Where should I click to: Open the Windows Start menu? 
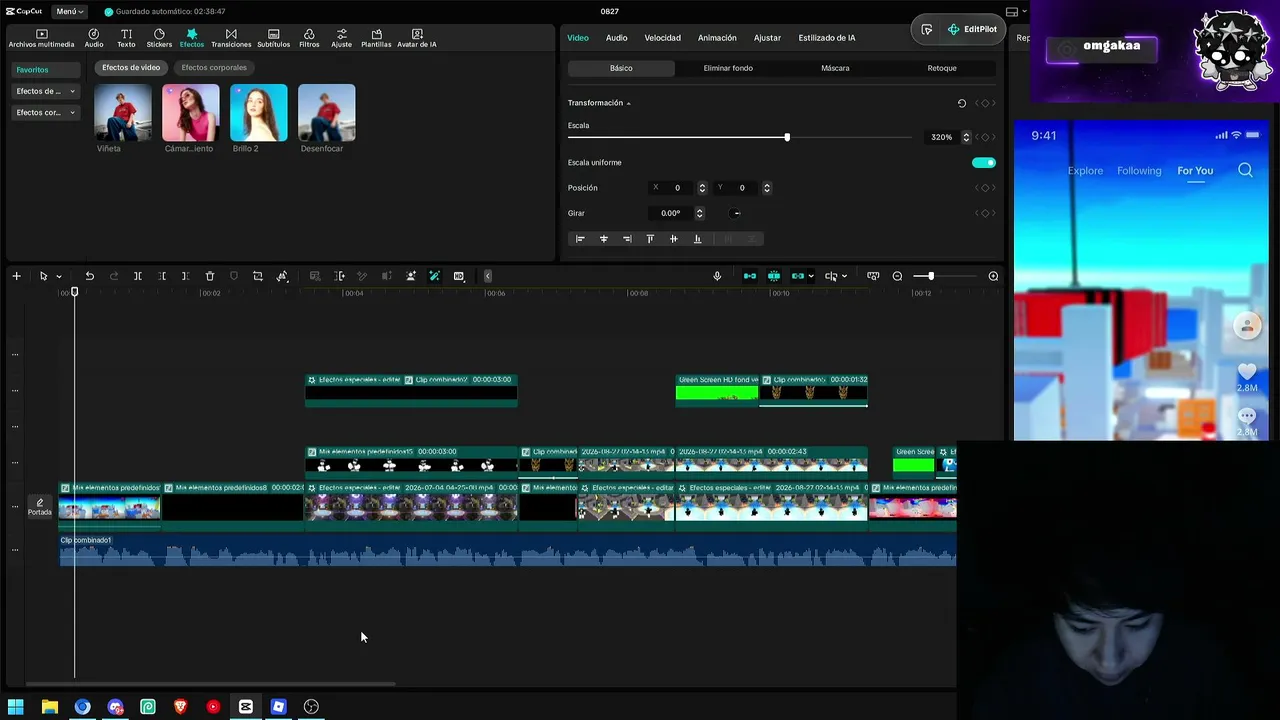(x=16, y=707)
